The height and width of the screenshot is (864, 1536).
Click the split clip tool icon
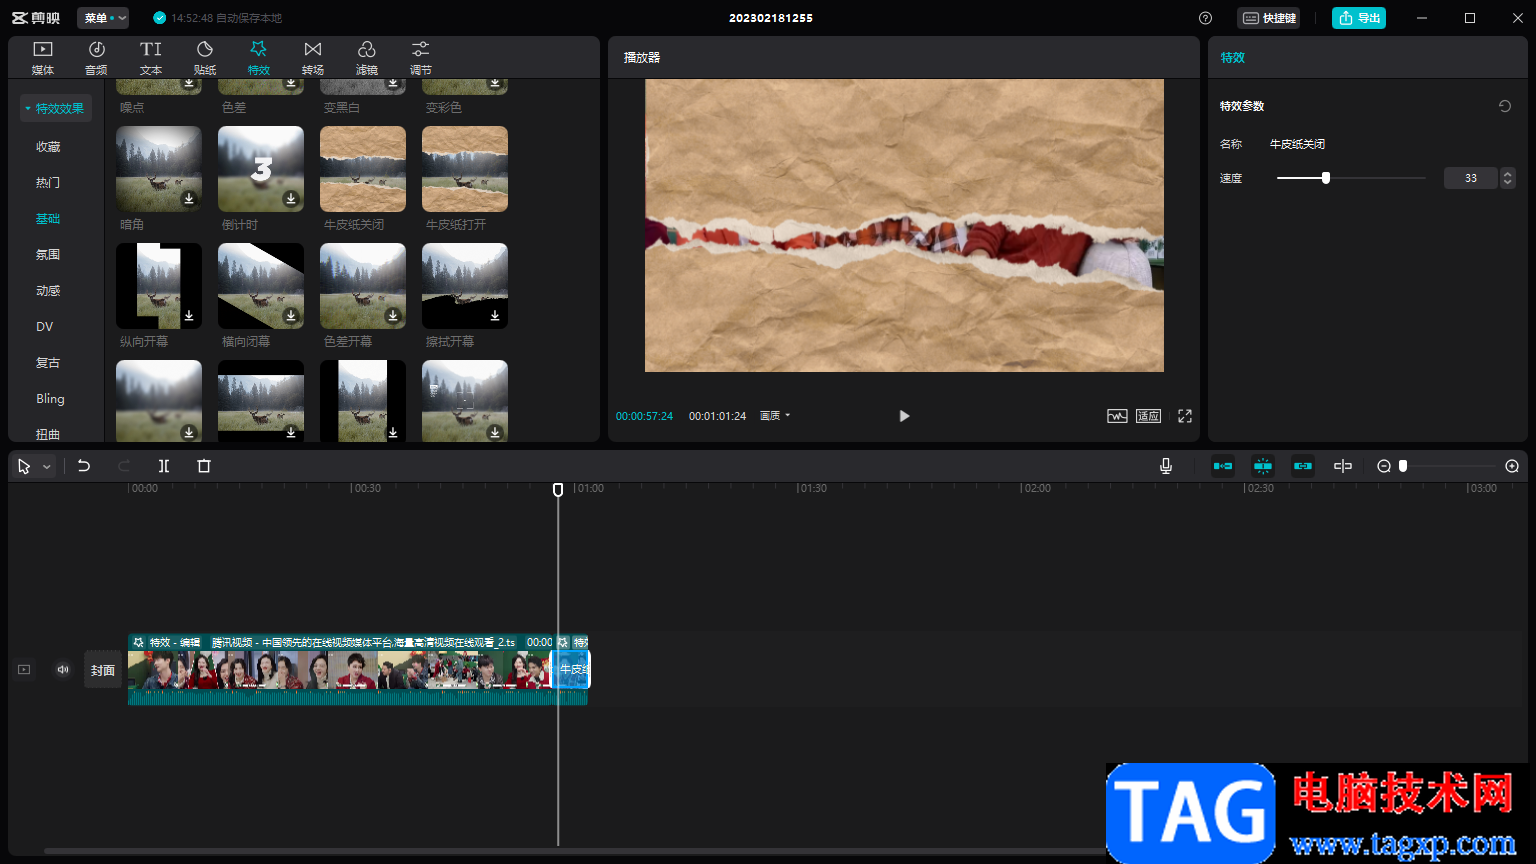(164, 466)
